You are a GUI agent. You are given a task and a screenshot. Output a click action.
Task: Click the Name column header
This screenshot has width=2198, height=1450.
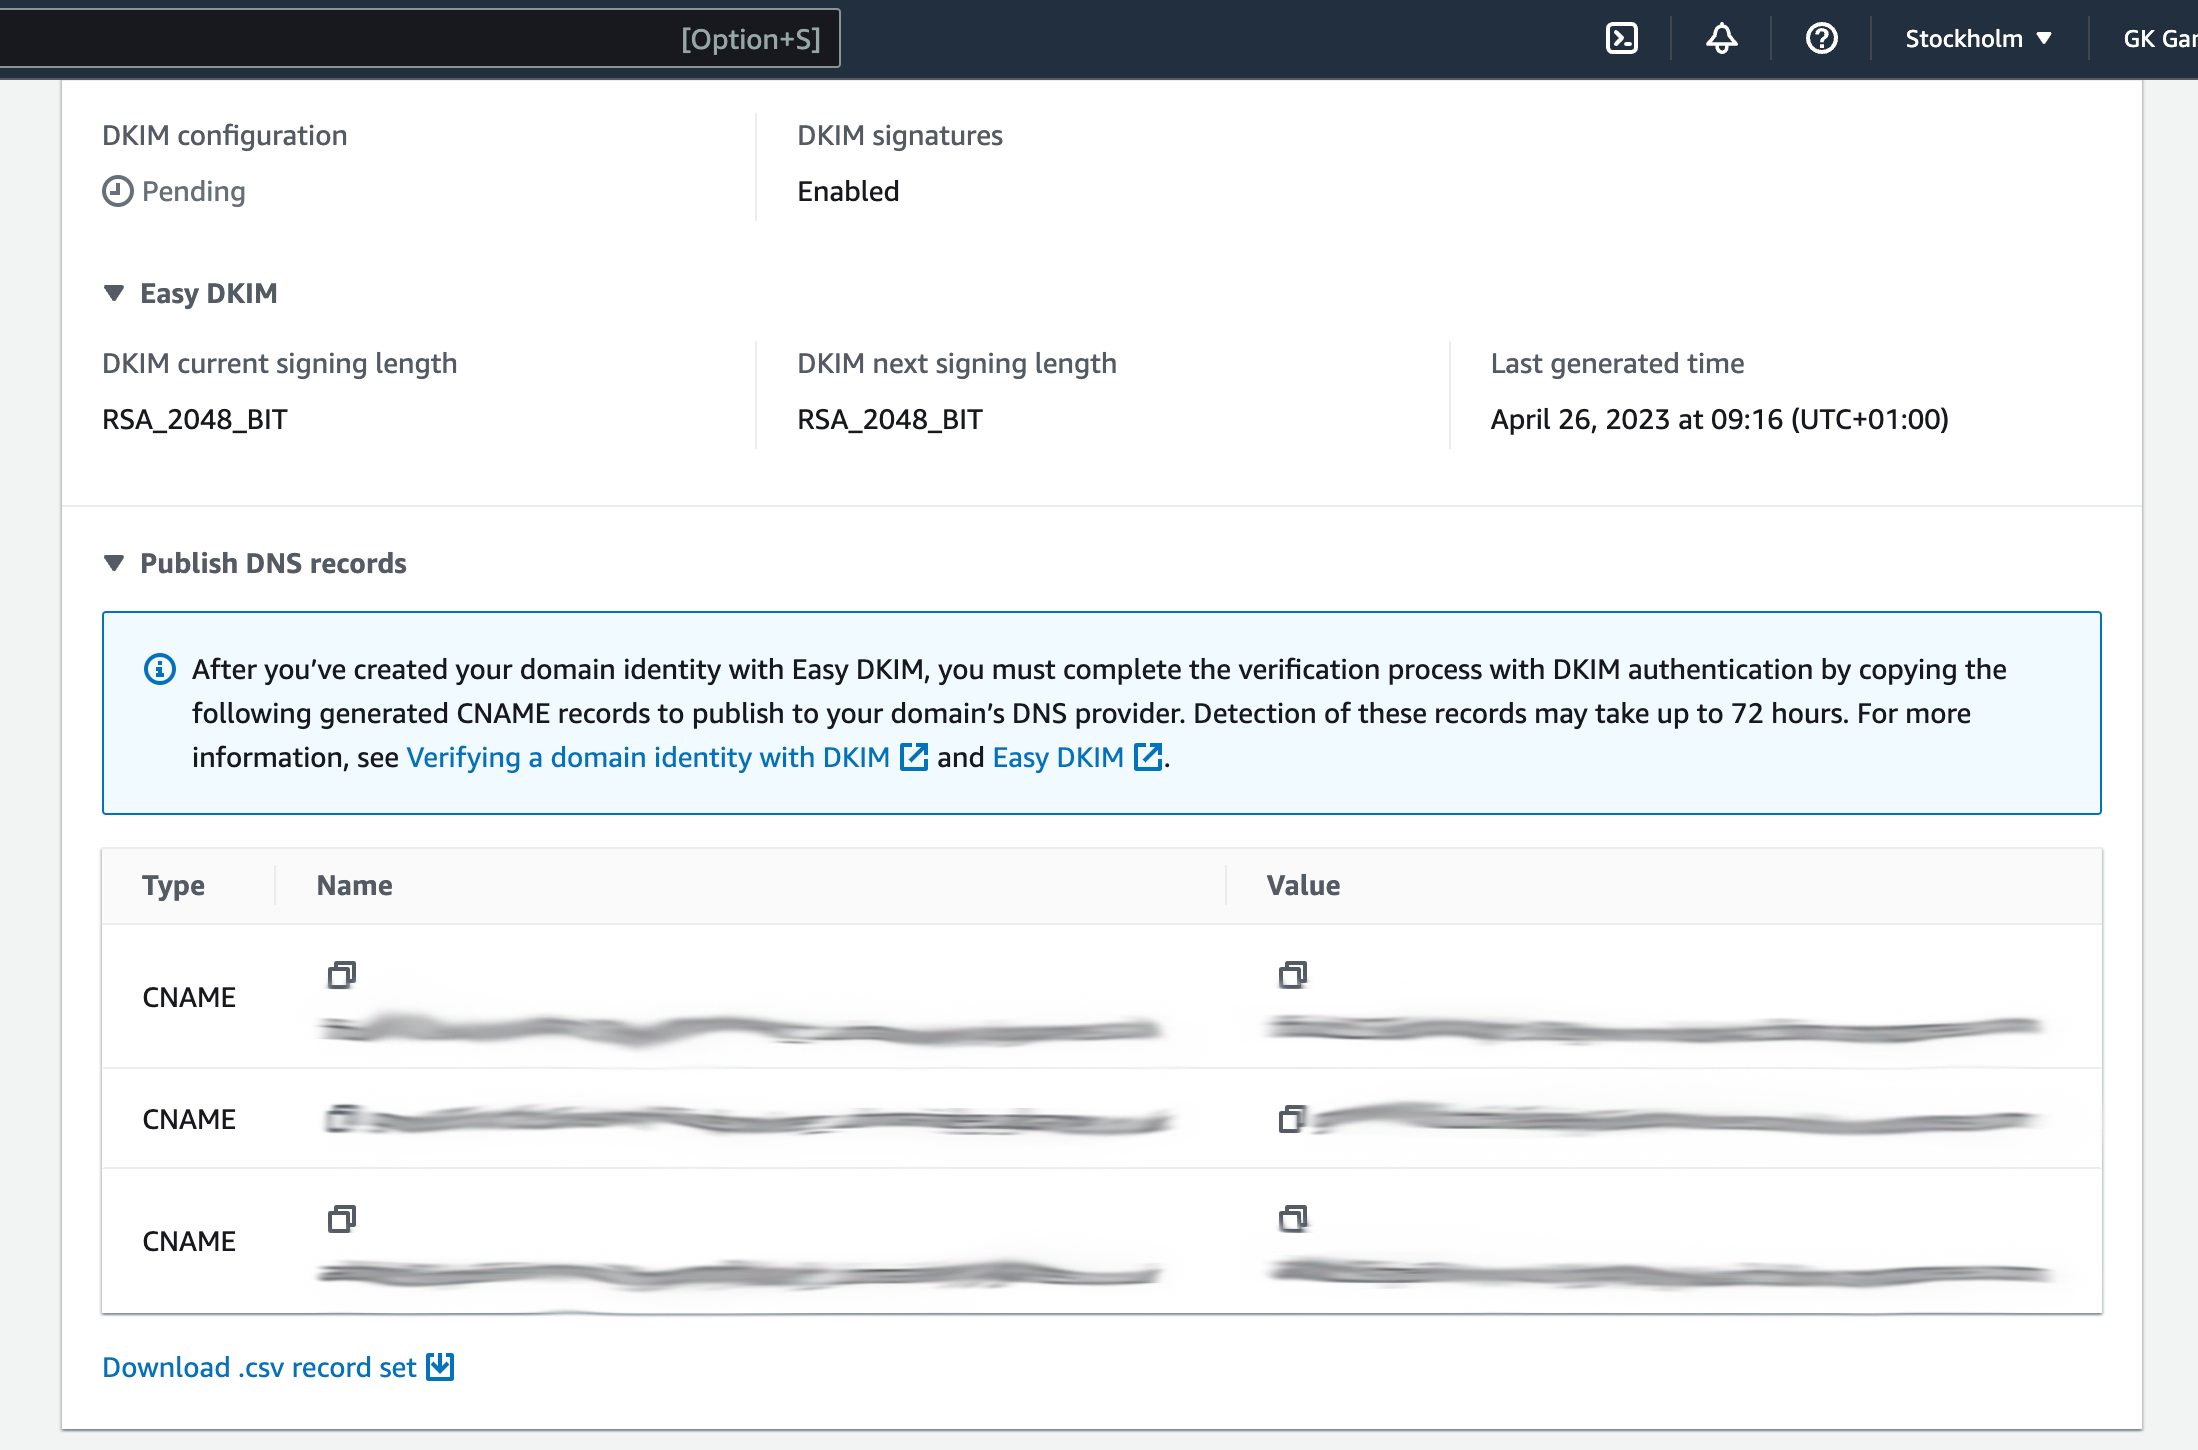(x=354, y=885)
